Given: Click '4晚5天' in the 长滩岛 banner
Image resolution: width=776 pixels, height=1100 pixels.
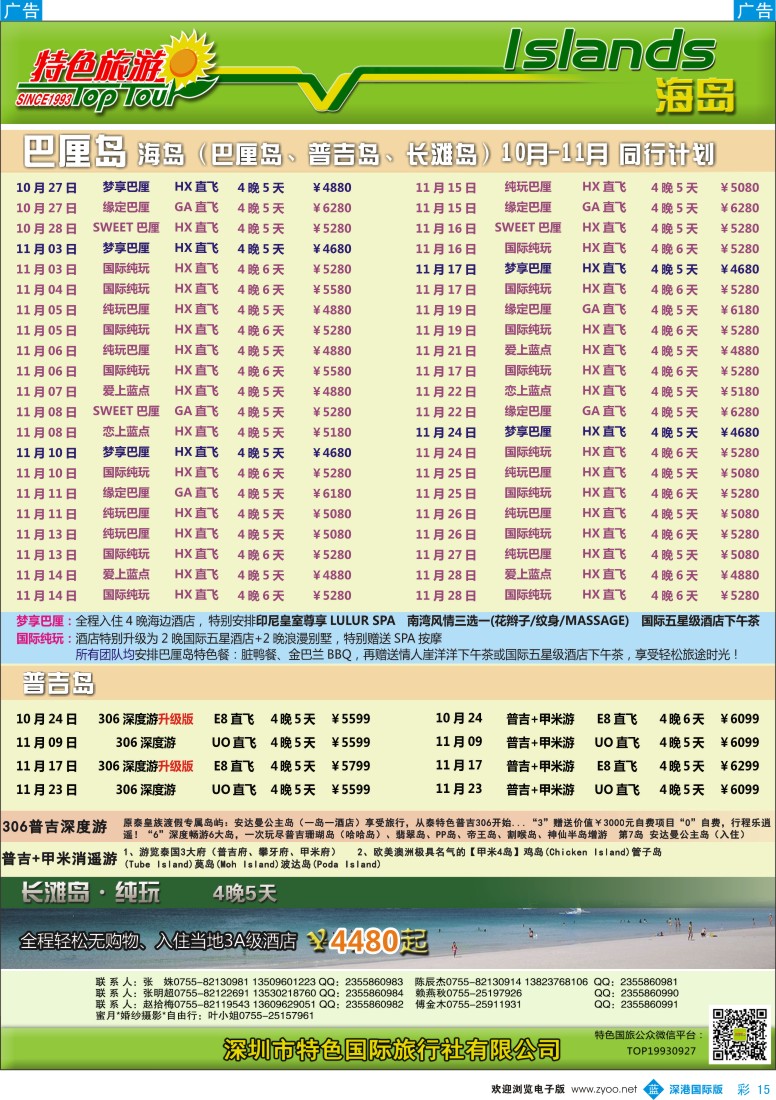Looking at the screenshot, I should click(x=244, y=893).
